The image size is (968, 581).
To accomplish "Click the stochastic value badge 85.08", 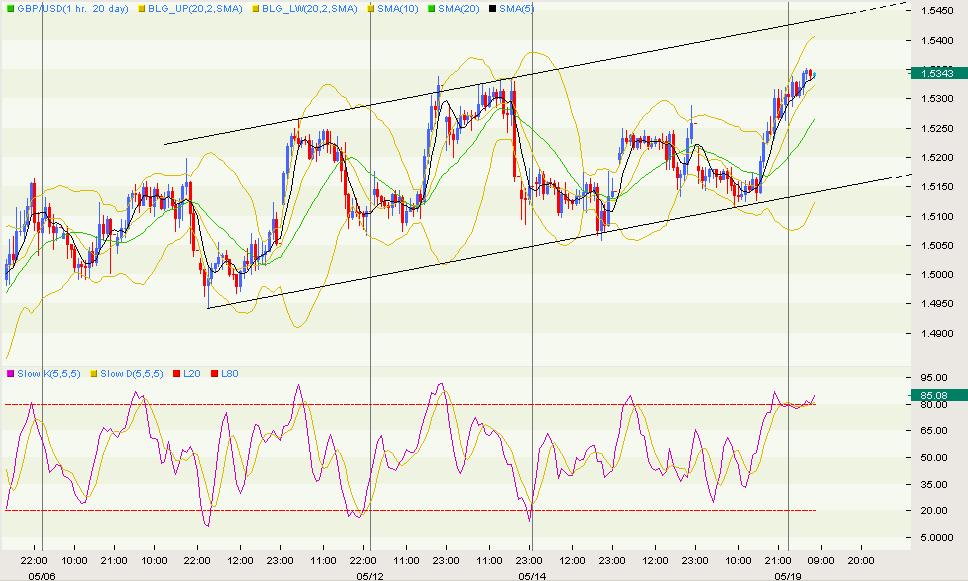I will (x=938, y=395).
